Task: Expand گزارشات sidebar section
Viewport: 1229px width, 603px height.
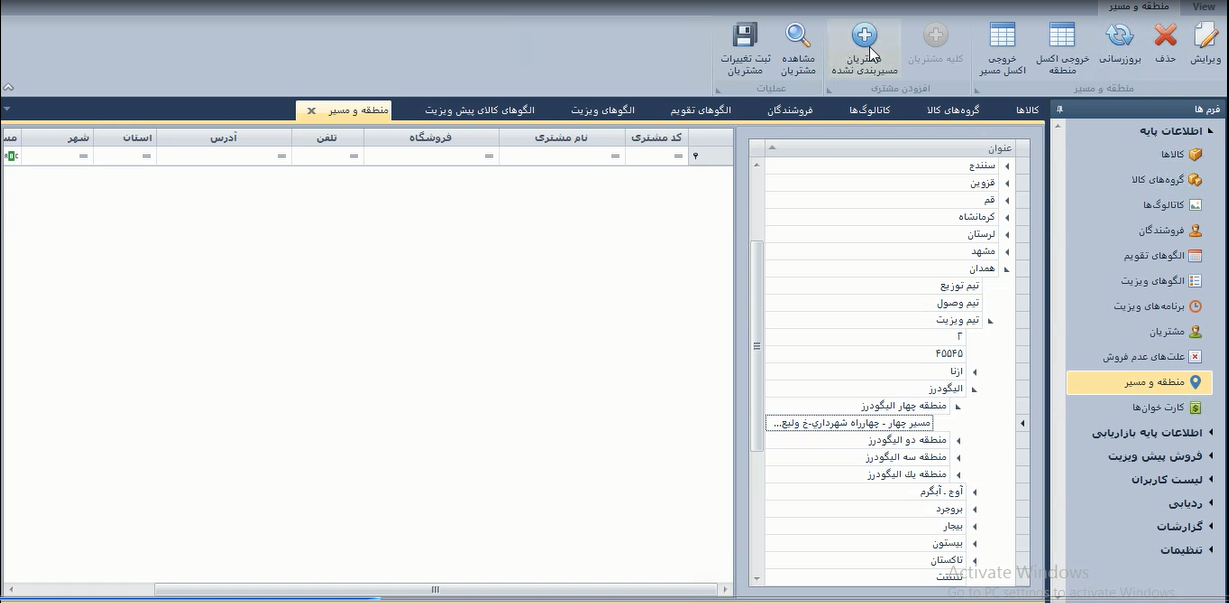Action: (x=1212, y=527)
